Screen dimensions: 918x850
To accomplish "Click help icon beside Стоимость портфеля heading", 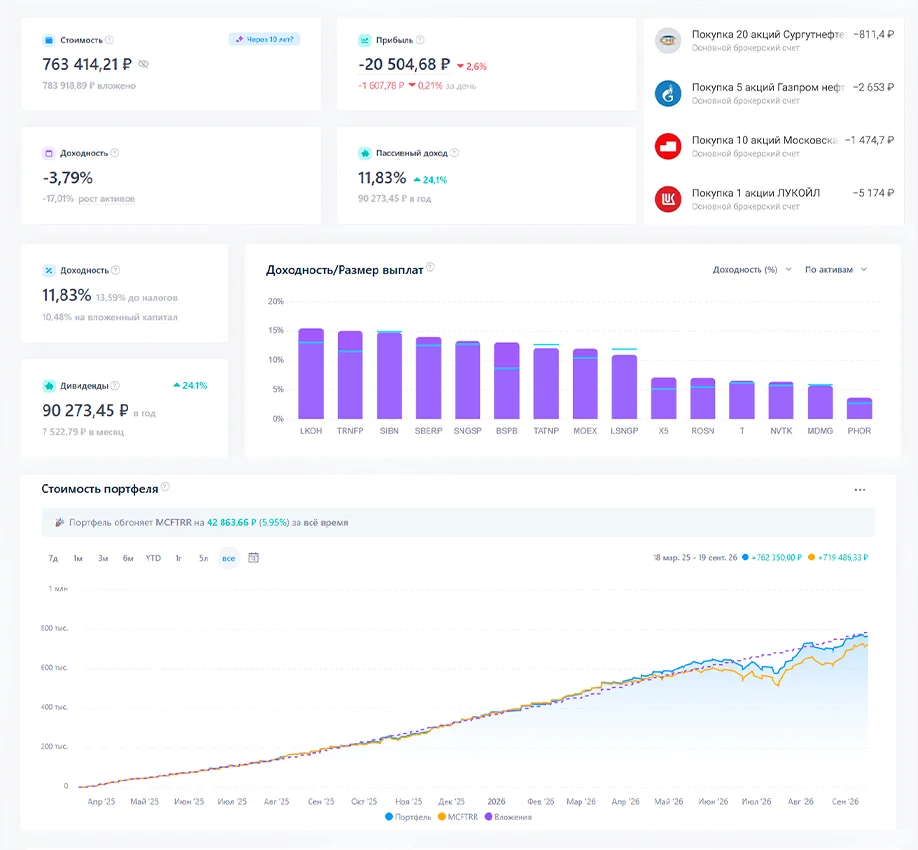I will [x=165, y=486].
